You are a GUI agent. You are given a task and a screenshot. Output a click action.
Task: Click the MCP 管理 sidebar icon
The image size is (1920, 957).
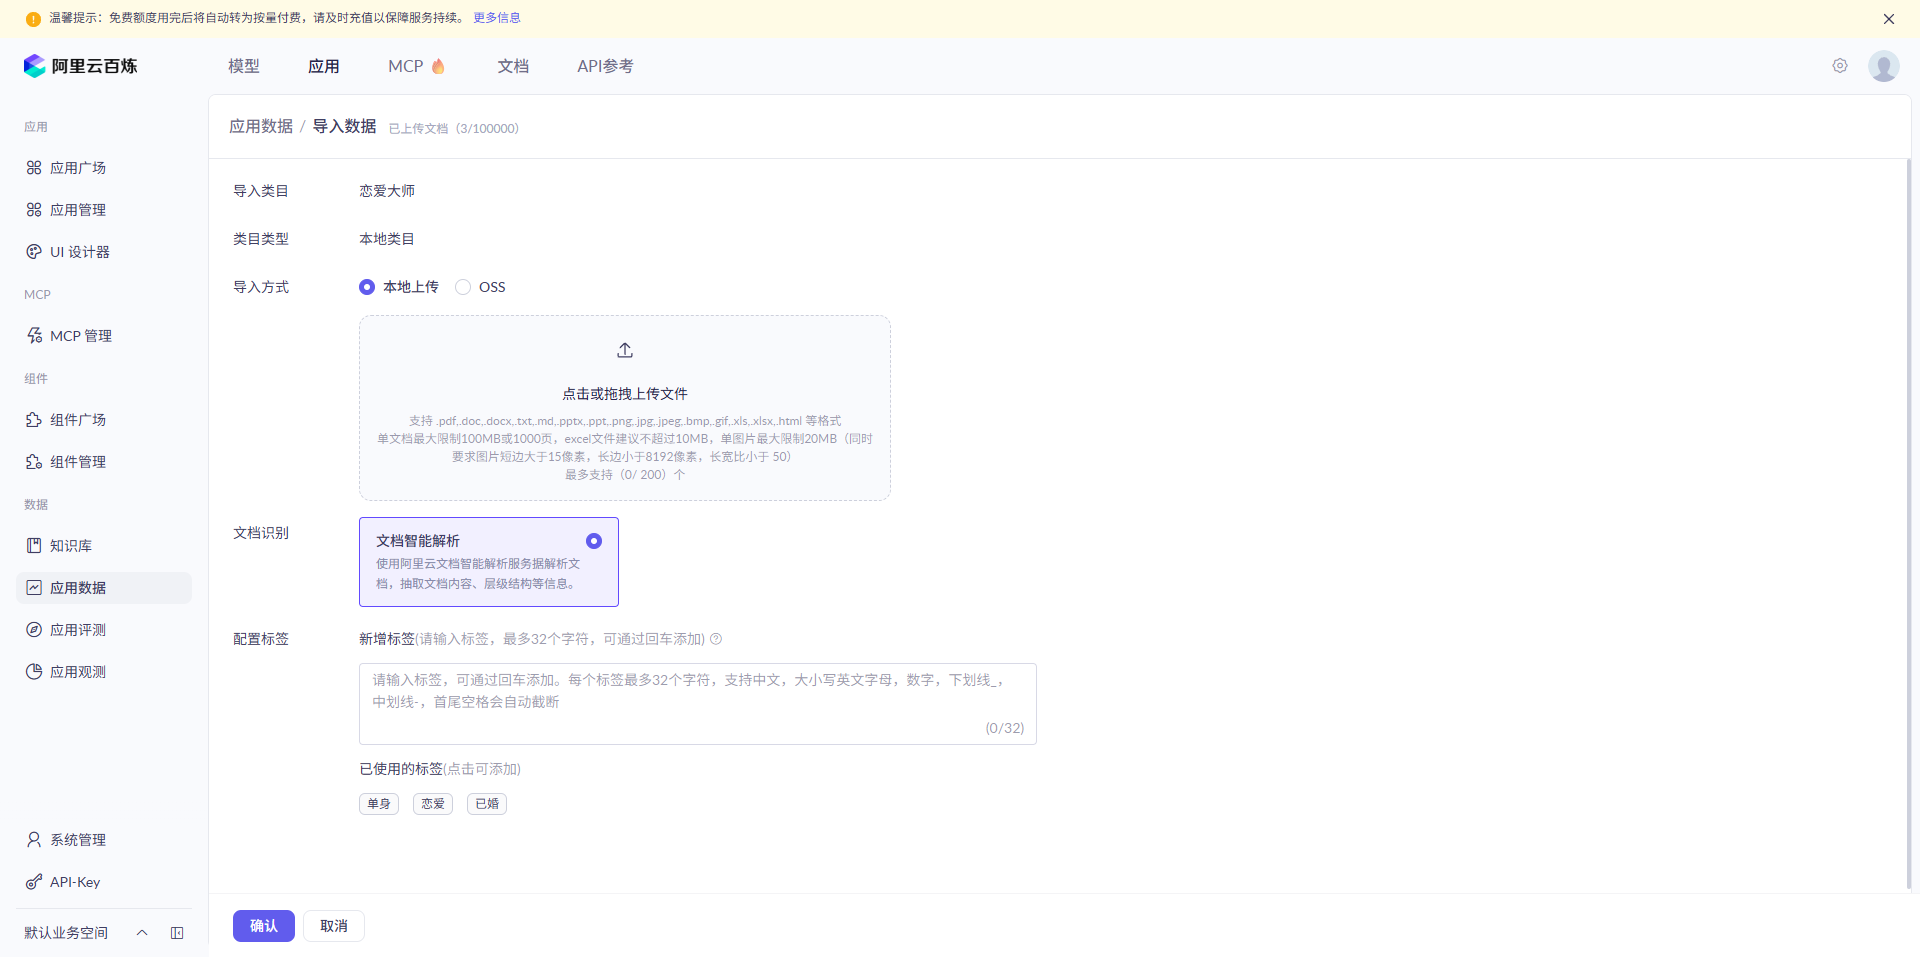[34, 336]
